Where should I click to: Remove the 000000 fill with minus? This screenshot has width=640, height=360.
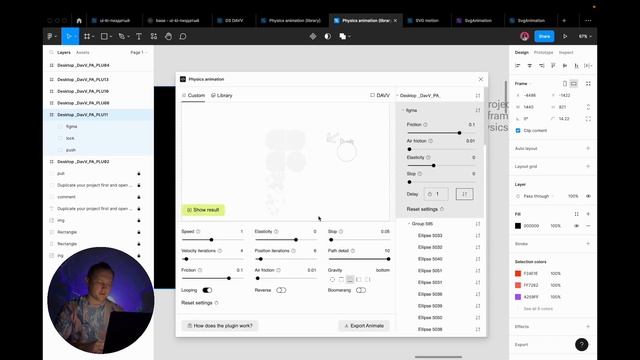[588, 226]
